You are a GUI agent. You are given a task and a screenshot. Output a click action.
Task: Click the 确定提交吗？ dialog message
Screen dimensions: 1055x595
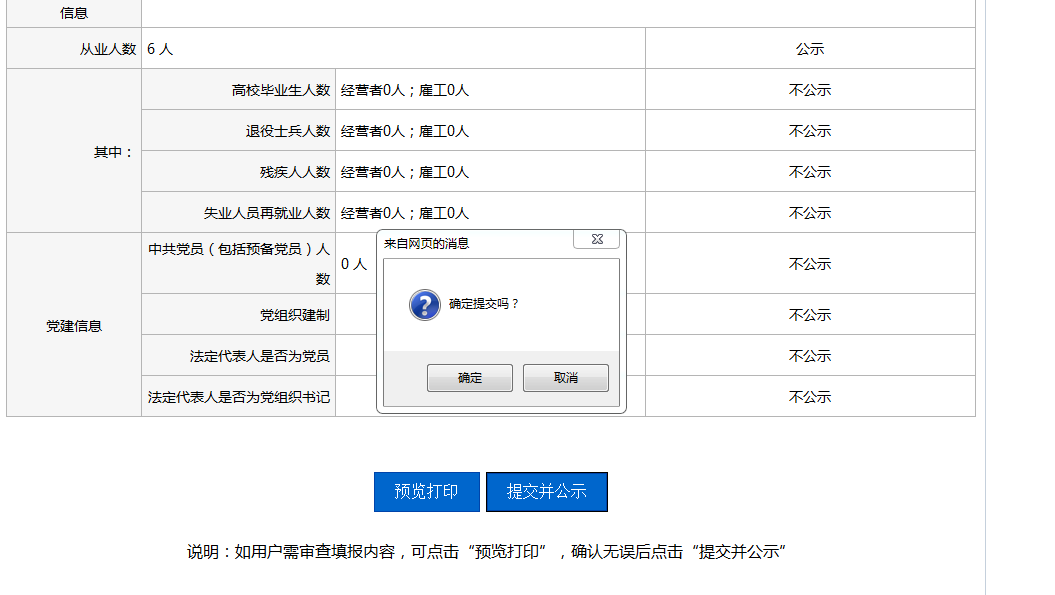[x=484, y=304]
